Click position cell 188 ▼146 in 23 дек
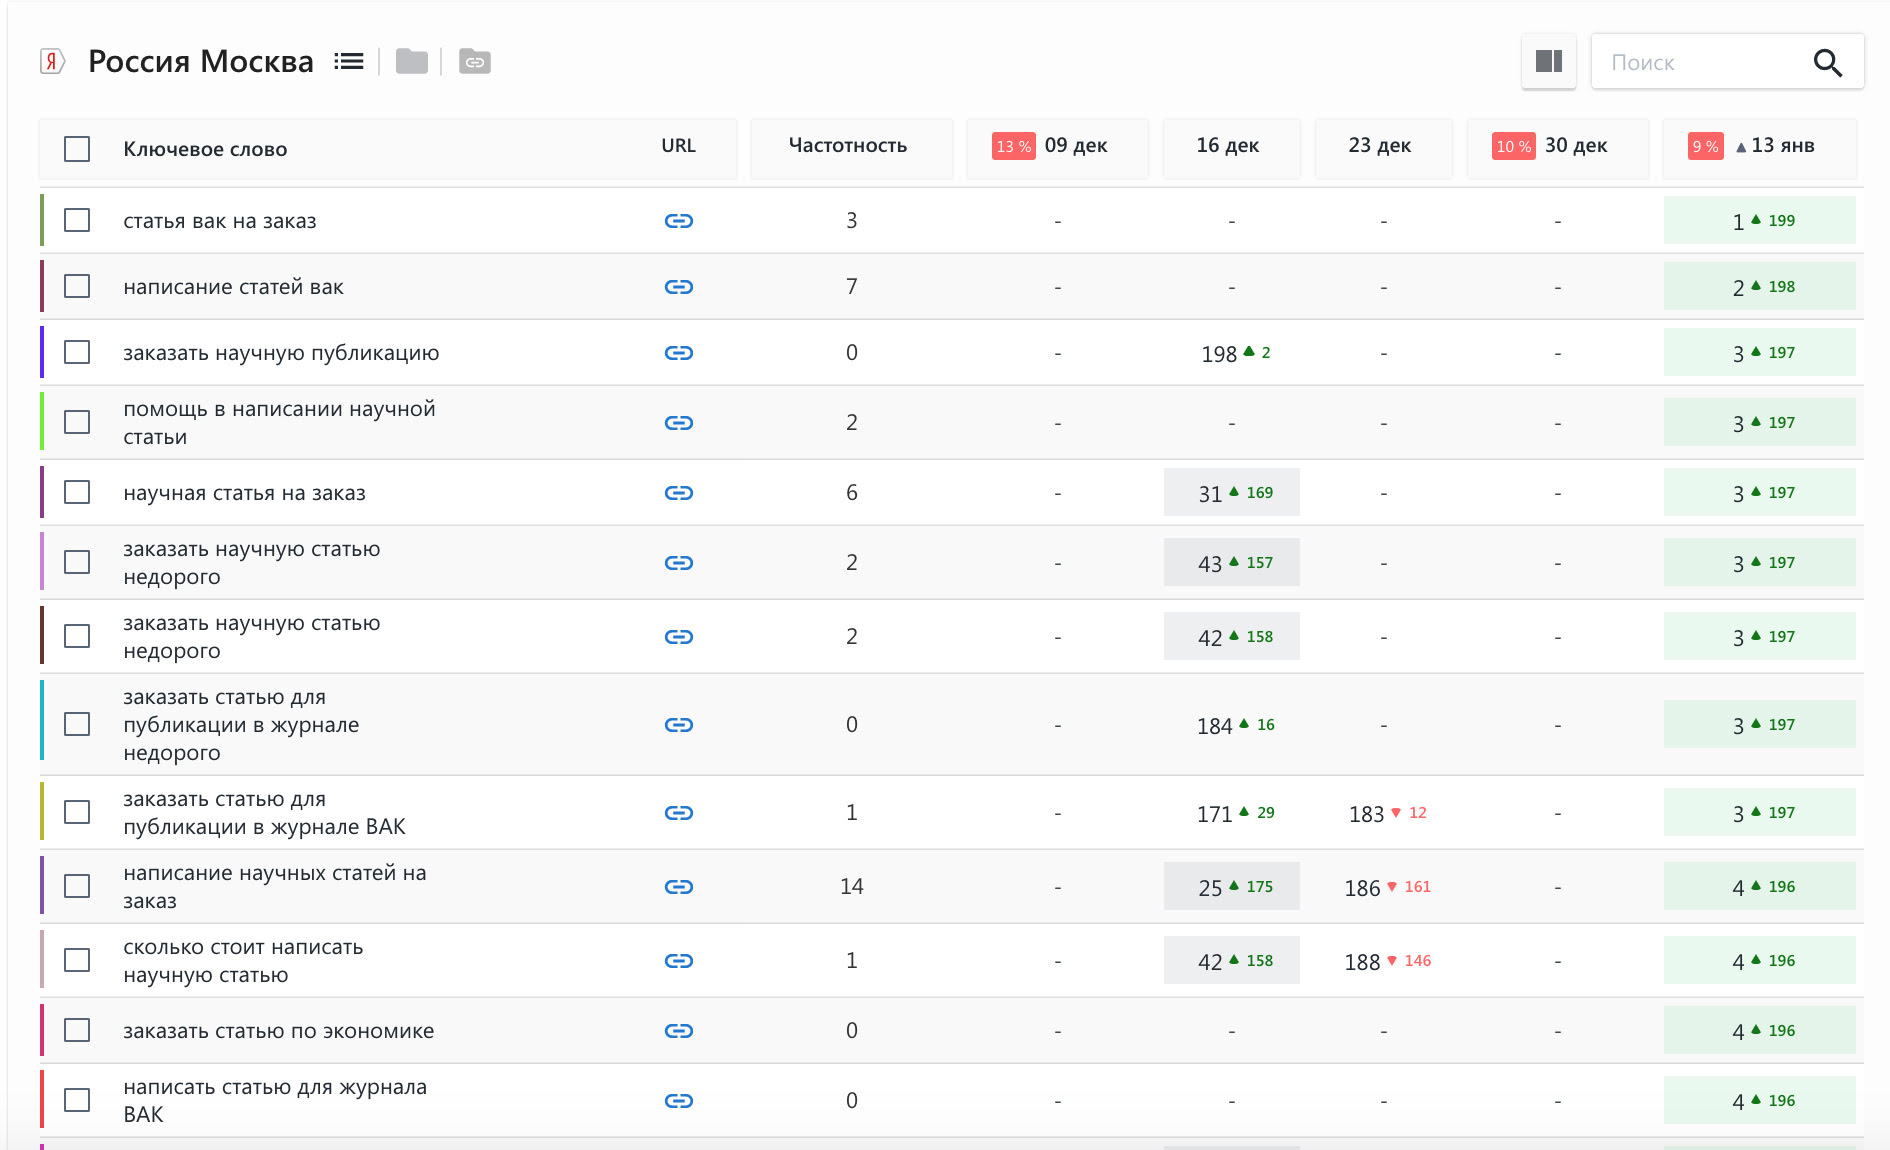 point(1386,961)
